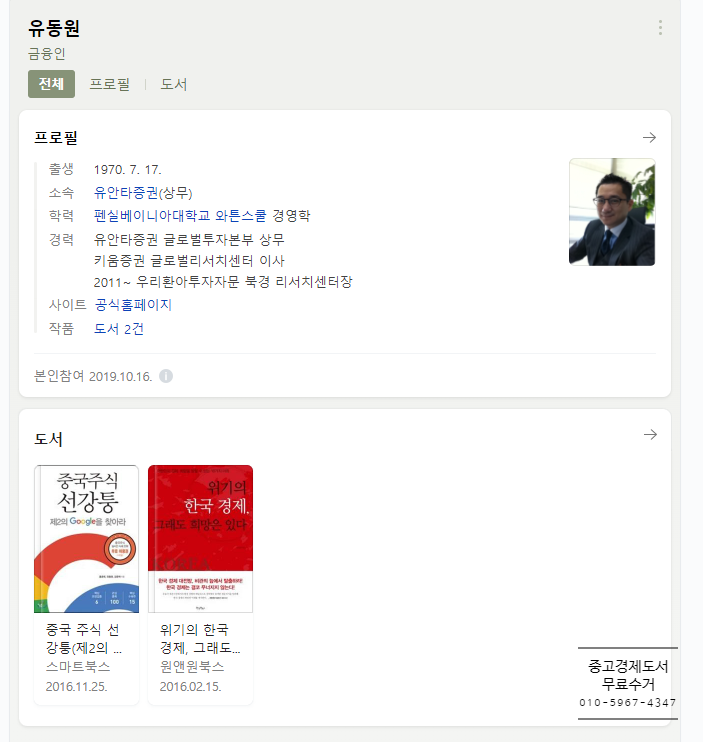Click the occupation label 금융인
The width and height of the screenshot is (703, 742).
tap(46, 53)
